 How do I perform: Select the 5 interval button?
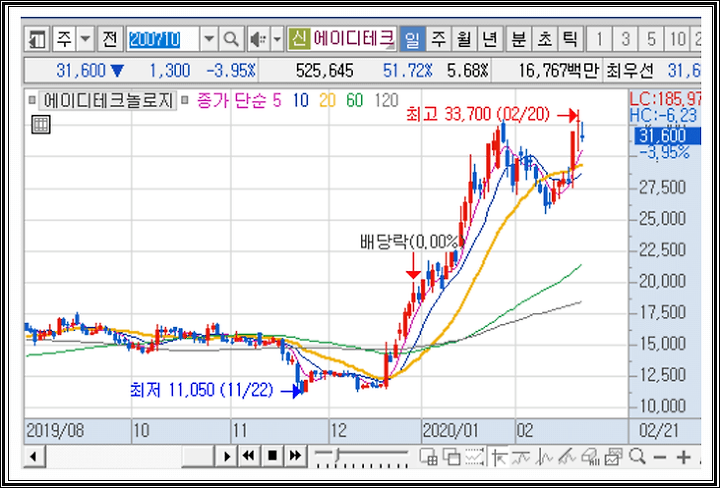(x=651, y=40)
